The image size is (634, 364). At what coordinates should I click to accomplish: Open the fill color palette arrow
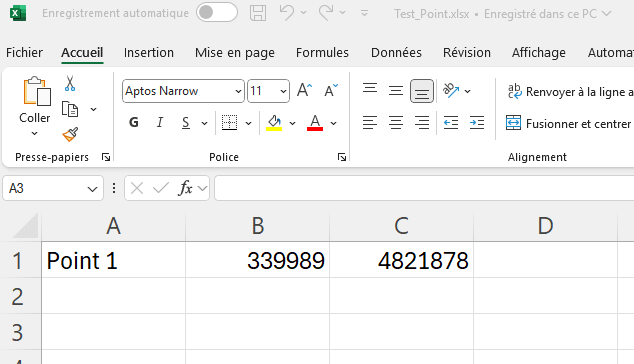tap(292, 123)
